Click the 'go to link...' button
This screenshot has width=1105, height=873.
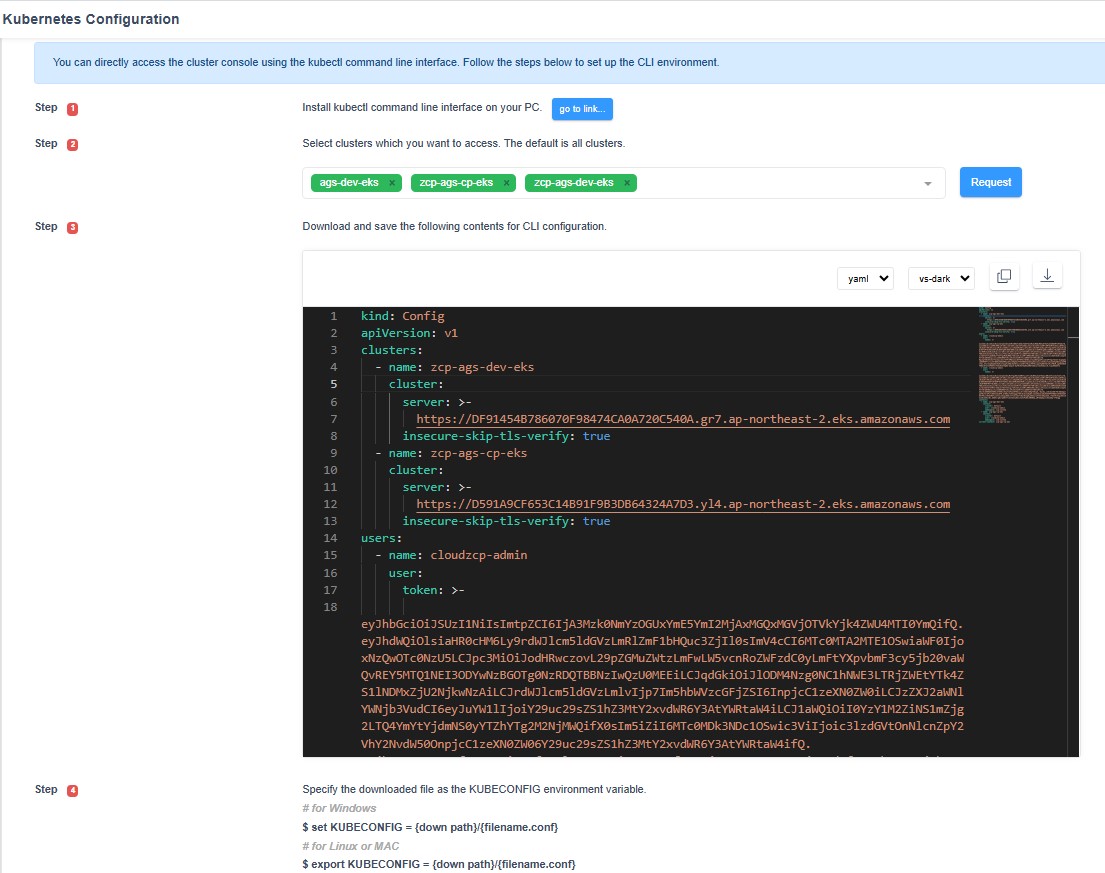click(582, 109)
